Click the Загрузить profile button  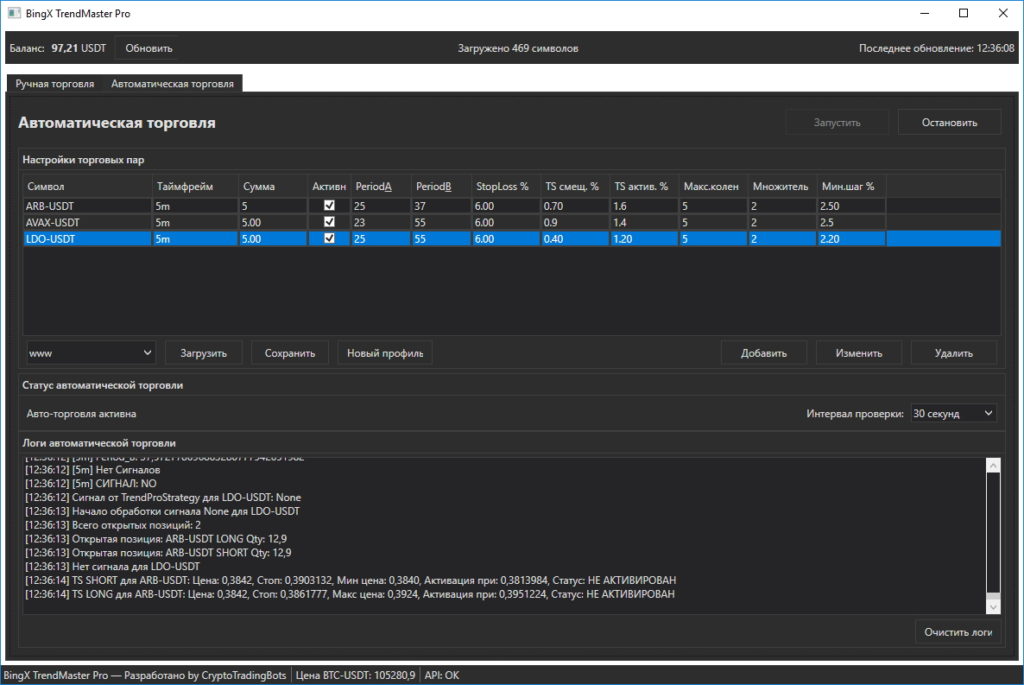(204, 353)
